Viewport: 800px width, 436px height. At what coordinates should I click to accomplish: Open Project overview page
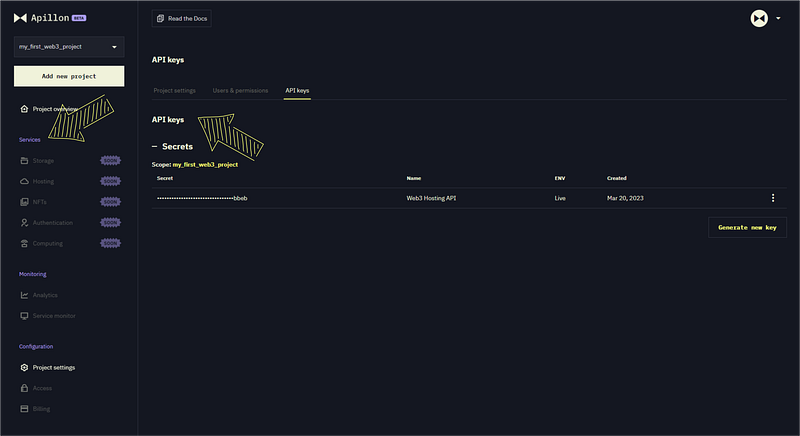(x=55, y=109)
